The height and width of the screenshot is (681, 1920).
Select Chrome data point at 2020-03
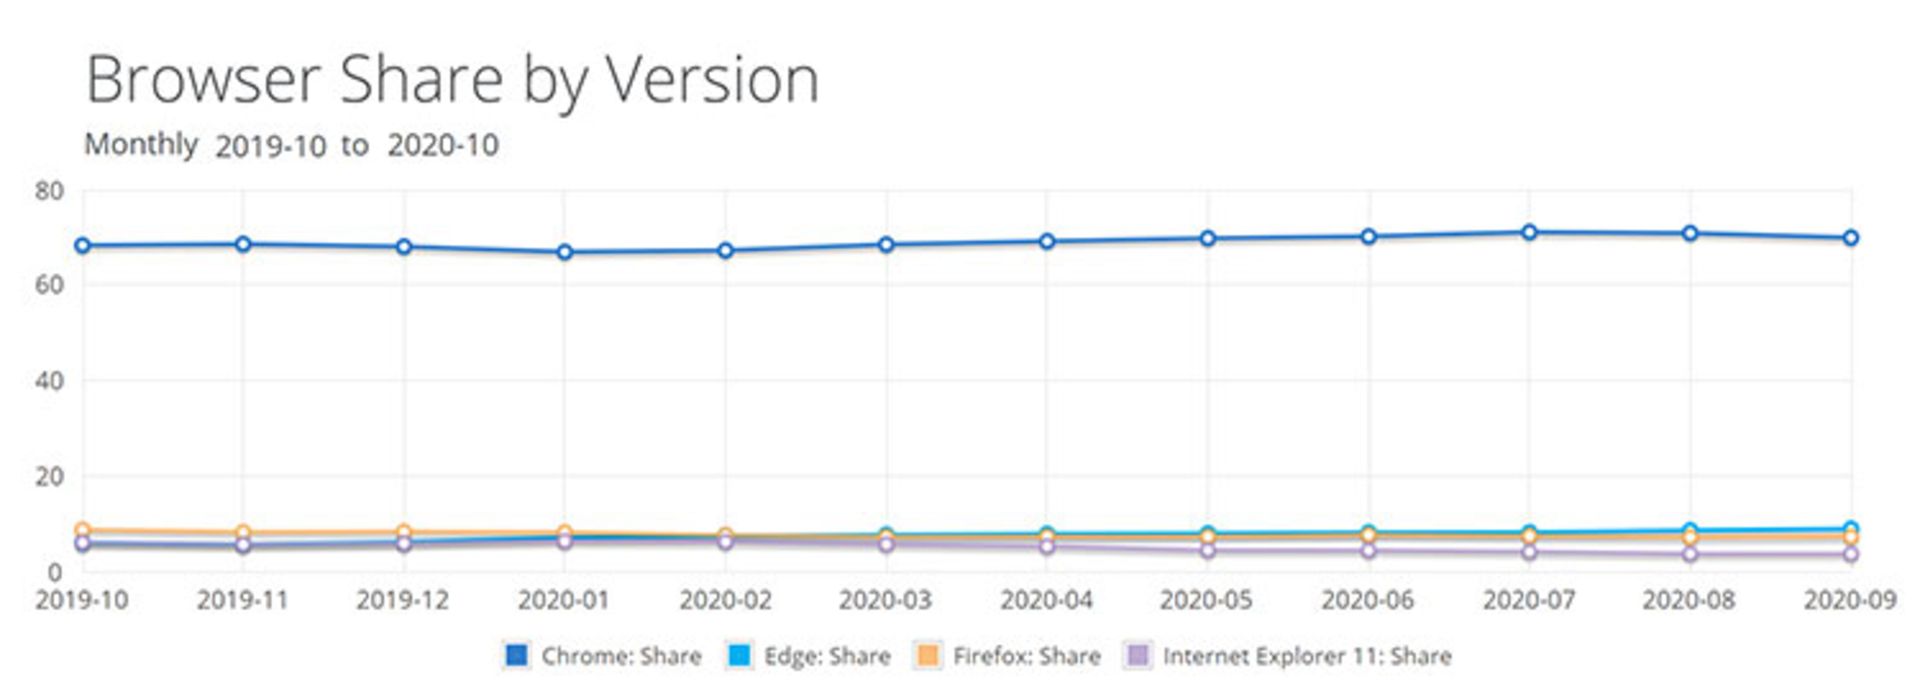tap(886, 245)
